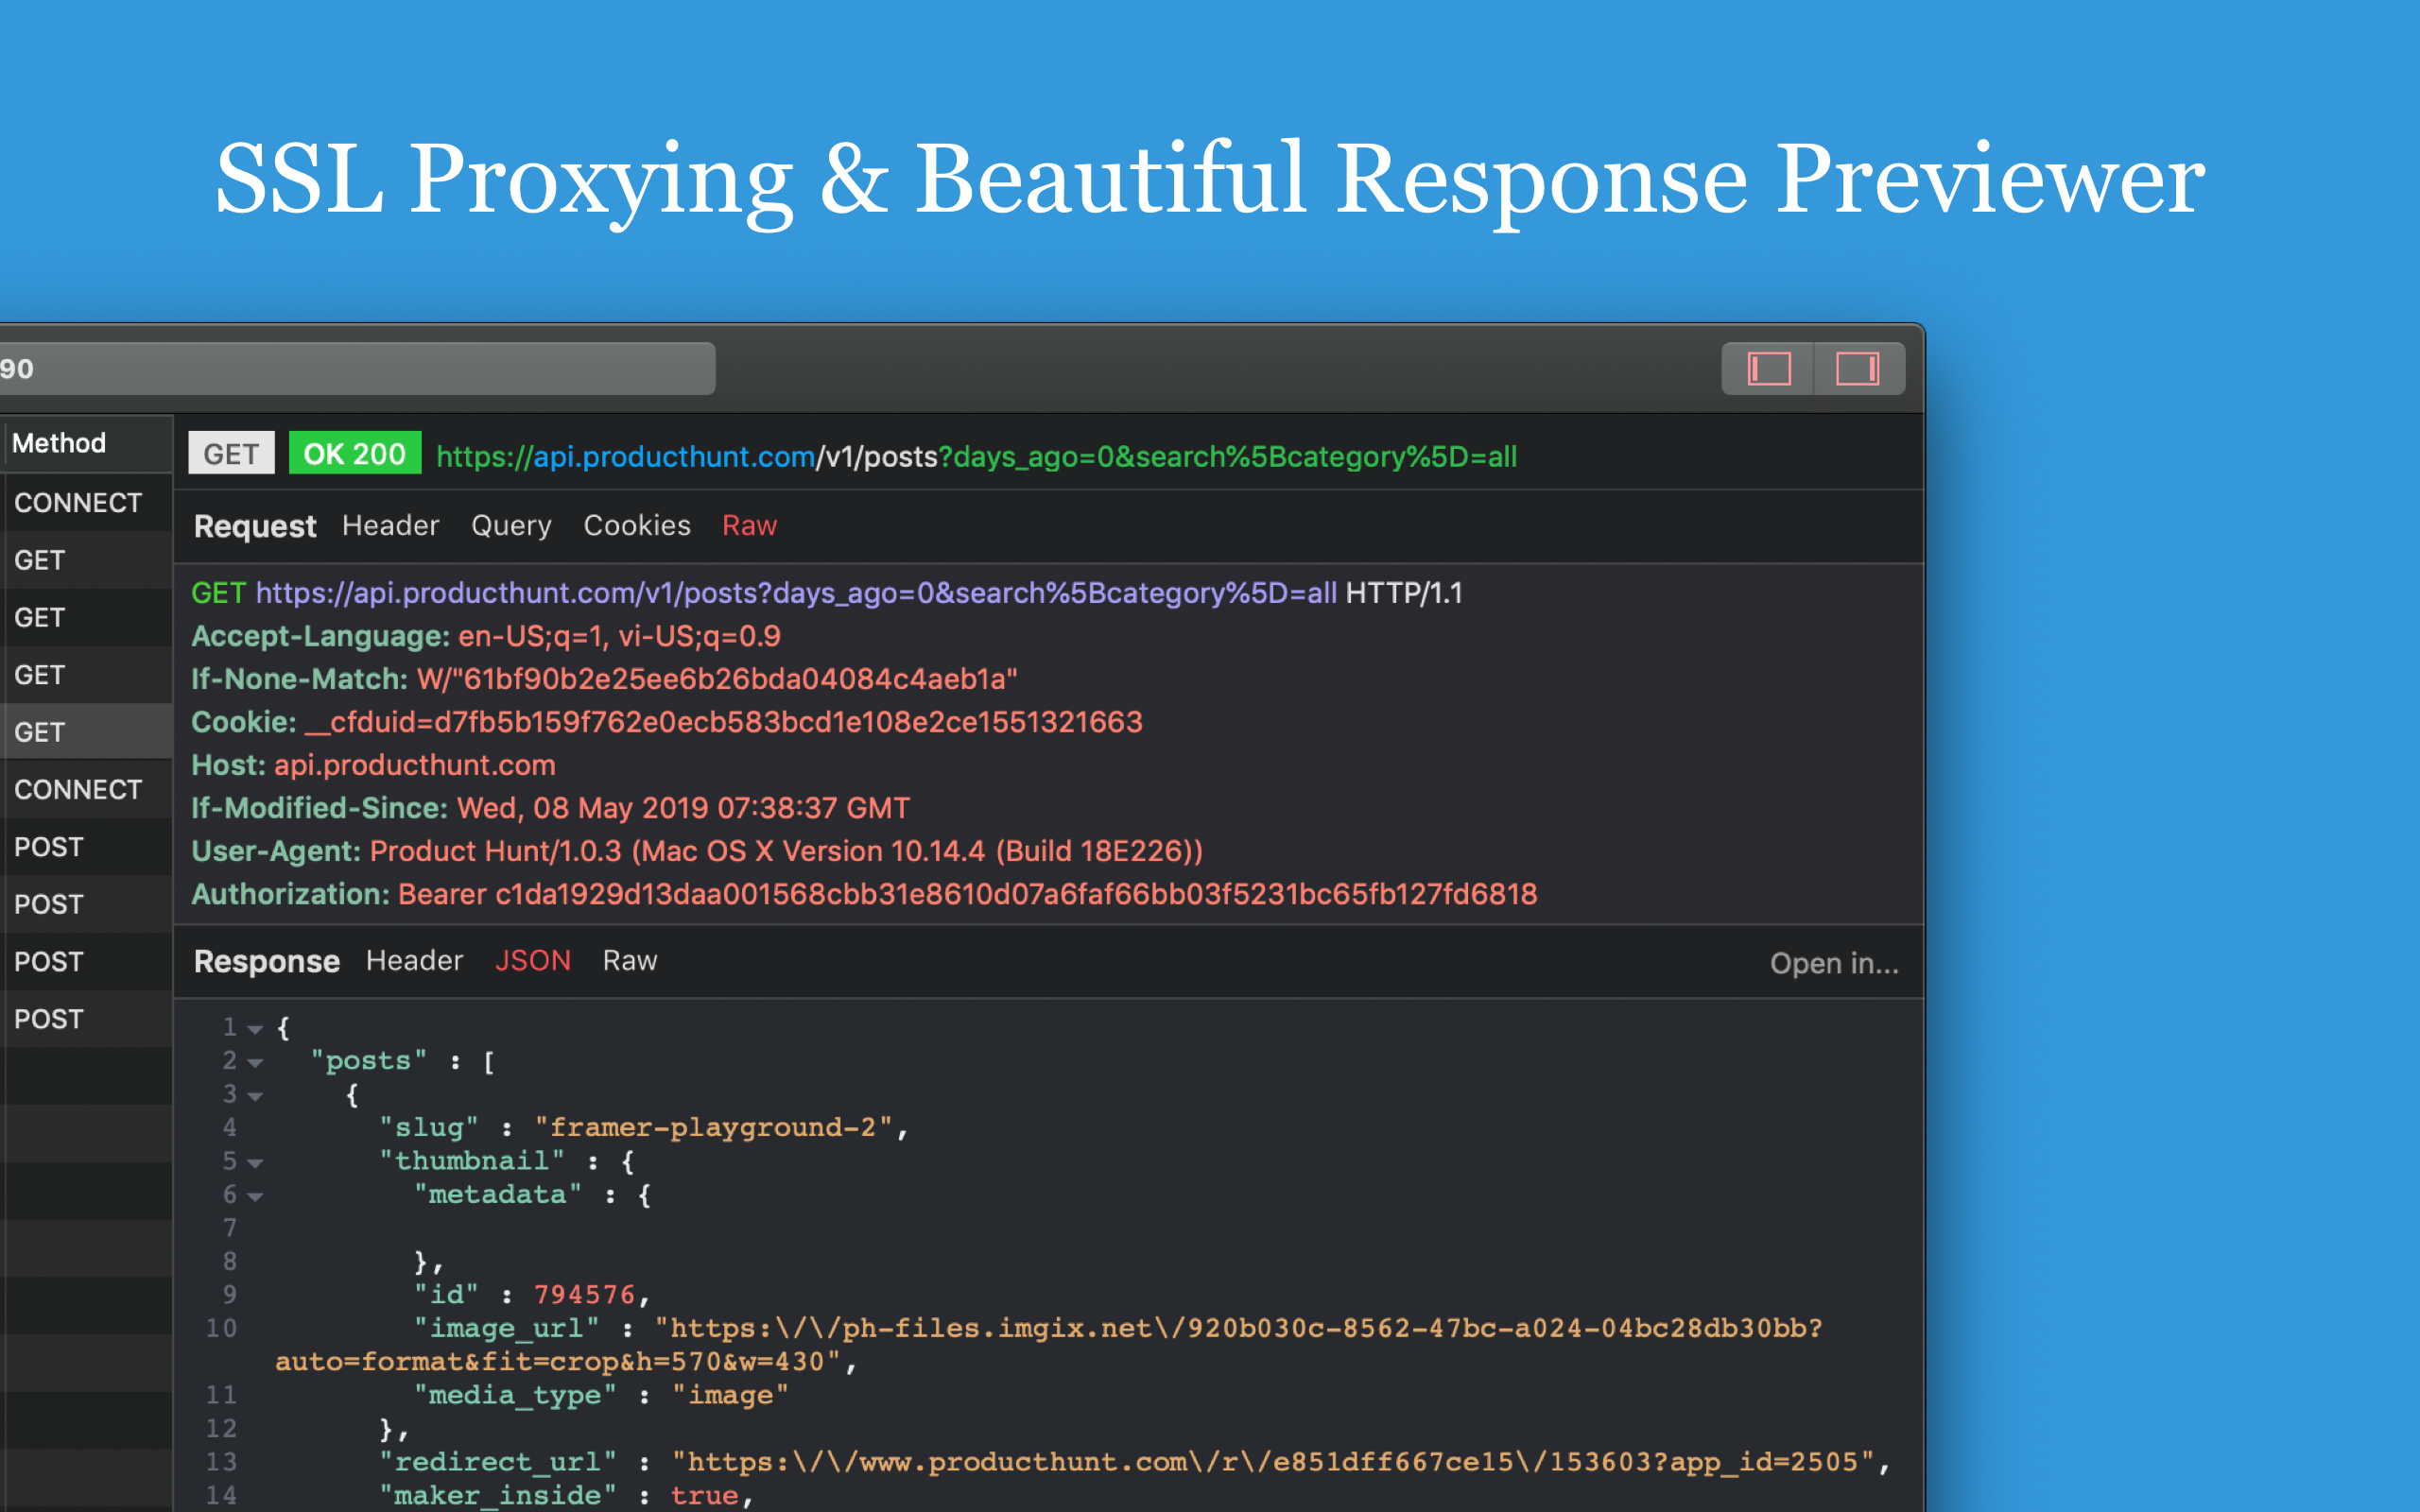Select the Host: api.producthunt.com line
The height and width of the screenshot is (1512, 2420).
(x=373, y=765)
